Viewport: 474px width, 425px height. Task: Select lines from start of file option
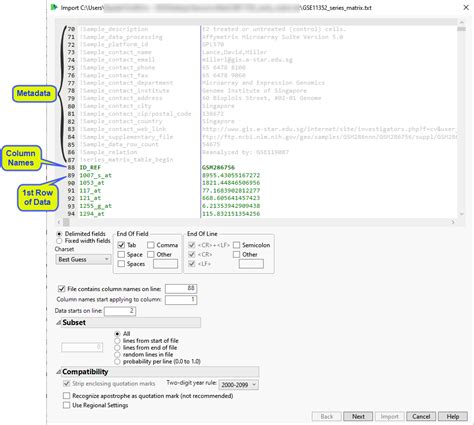(117, 341)
